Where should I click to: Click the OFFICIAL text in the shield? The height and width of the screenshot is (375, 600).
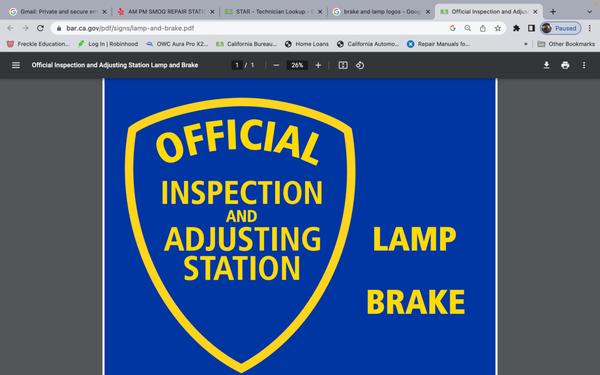tap(237, 141)
